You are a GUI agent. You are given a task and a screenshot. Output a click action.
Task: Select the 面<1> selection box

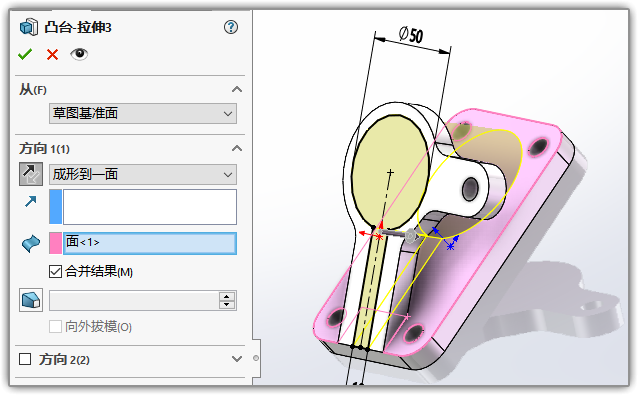coord(150,243)
